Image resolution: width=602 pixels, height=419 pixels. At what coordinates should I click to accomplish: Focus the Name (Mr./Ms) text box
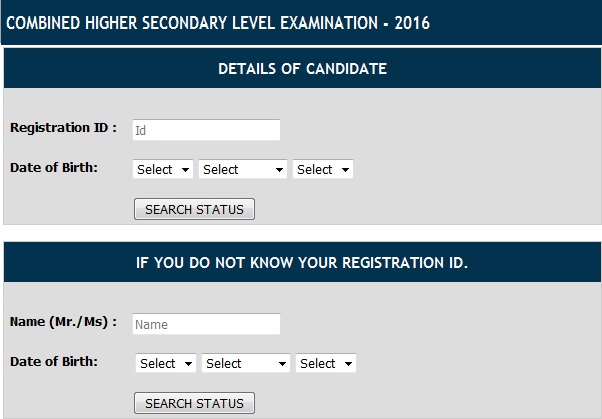coord(206,324)
